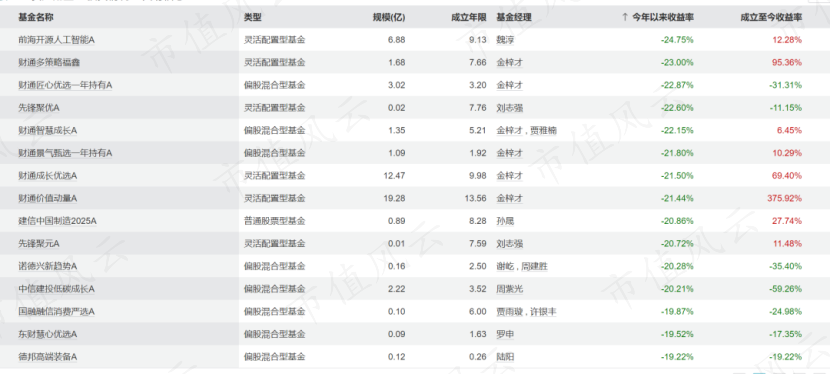
Task: Click the 类型 column header
Action: coord(252,17)
